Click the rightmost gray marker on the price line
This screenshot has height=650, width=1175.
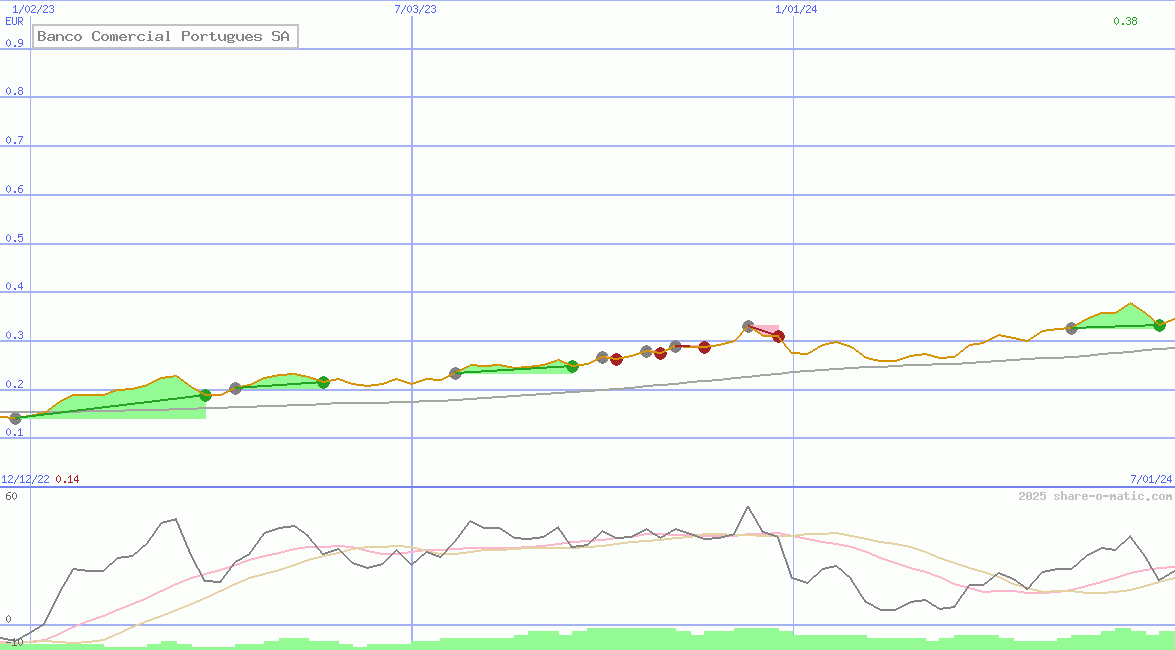pos(1071,328)
